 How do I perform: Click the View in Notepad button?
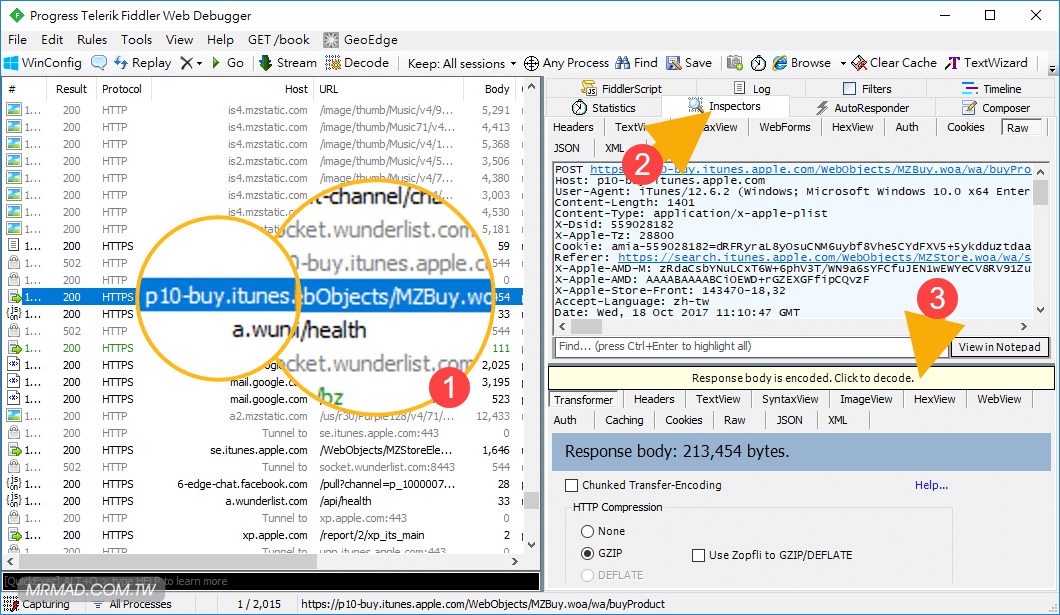click(999, 347)
